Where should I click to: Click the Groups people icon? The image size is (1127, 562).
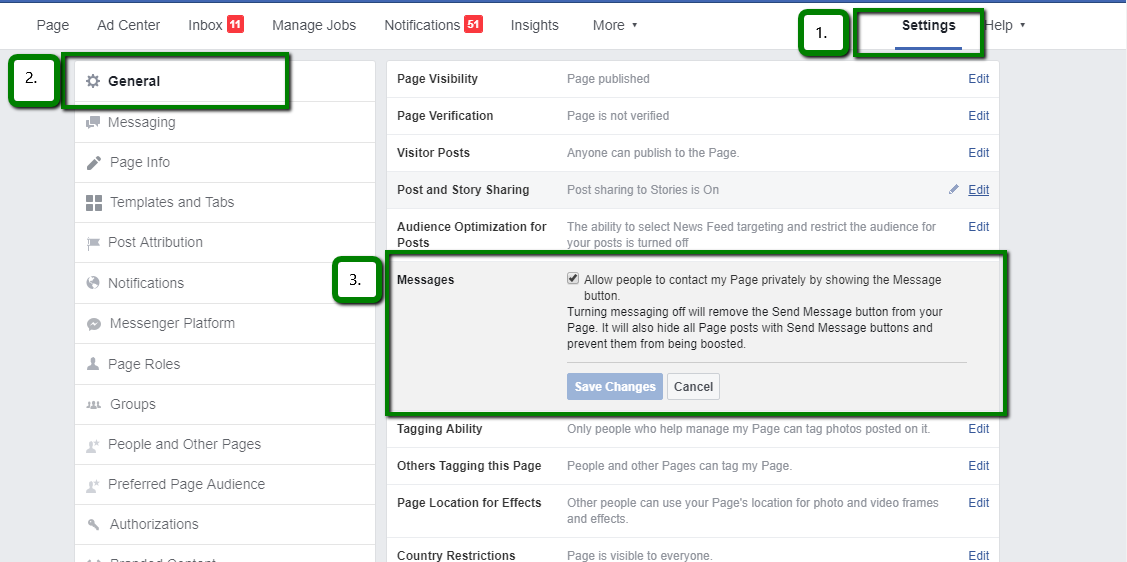pos(93,405)
